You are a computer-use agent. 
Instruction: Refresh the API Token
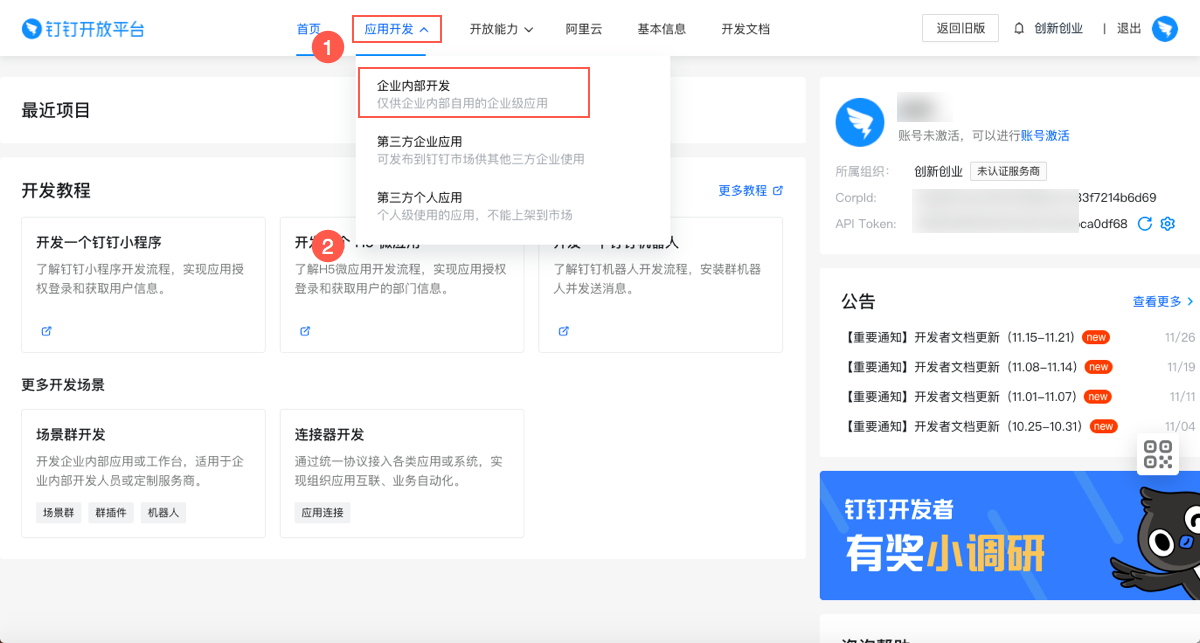(1145, 224)
